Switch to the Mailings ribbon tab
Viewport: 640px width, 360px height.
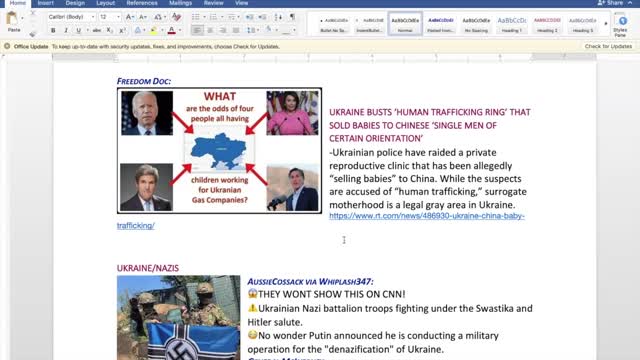coord(180,3)
